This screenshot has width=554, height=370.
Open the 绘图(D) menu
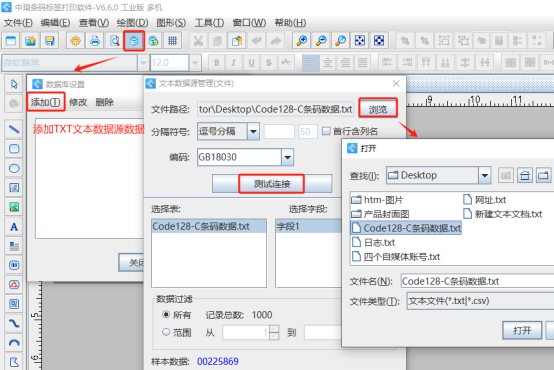coord(132,23)
